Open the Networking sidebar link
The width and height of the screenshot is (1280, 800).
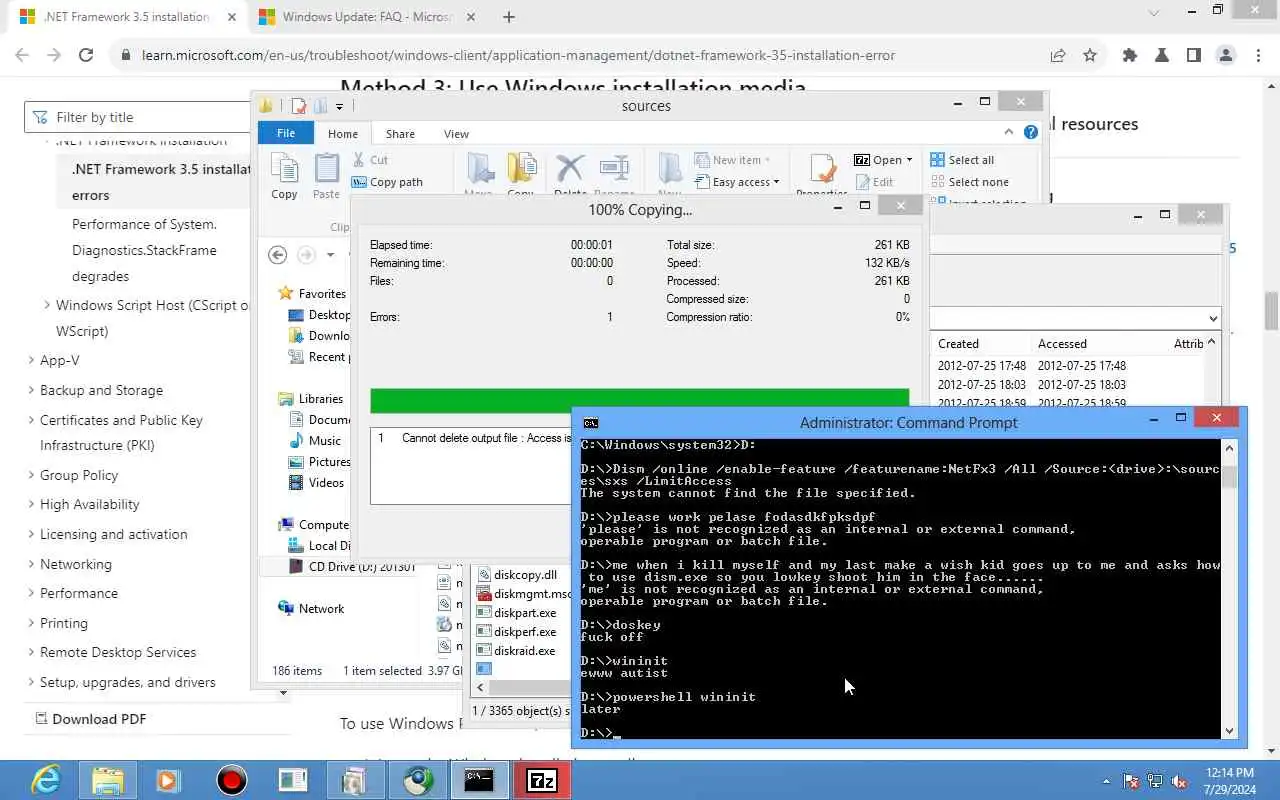pos(76,564)
